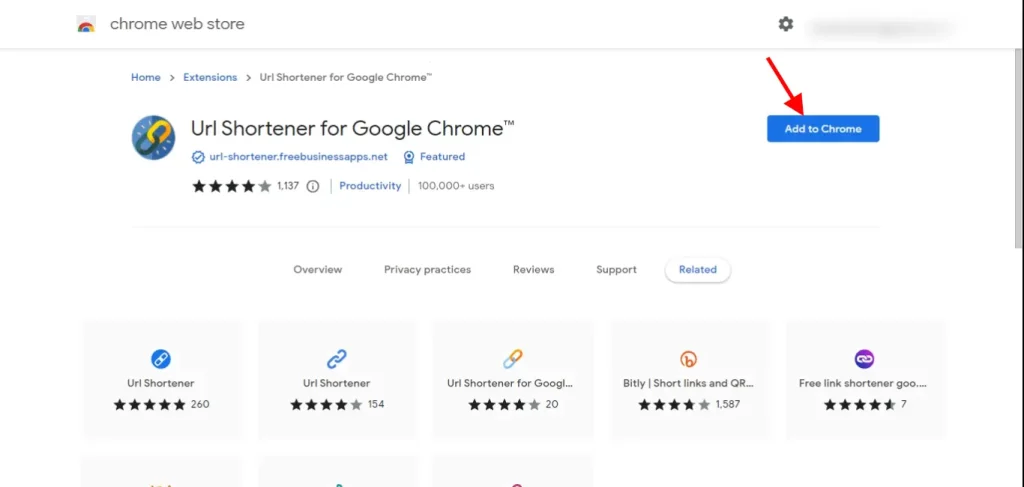Open the Privacy practices tab
Image resolution: width=1024 pixels, height=487 pixels.
[x=427, y=270]
